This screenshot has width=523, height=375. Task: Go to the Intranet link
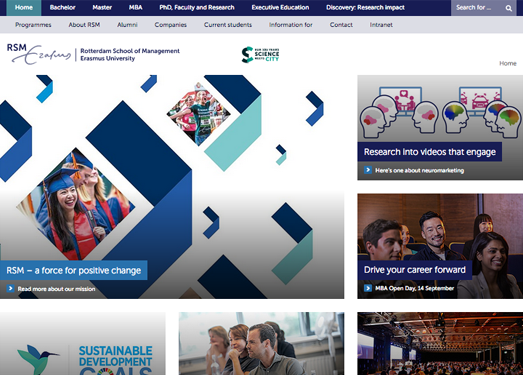point(381,25)
